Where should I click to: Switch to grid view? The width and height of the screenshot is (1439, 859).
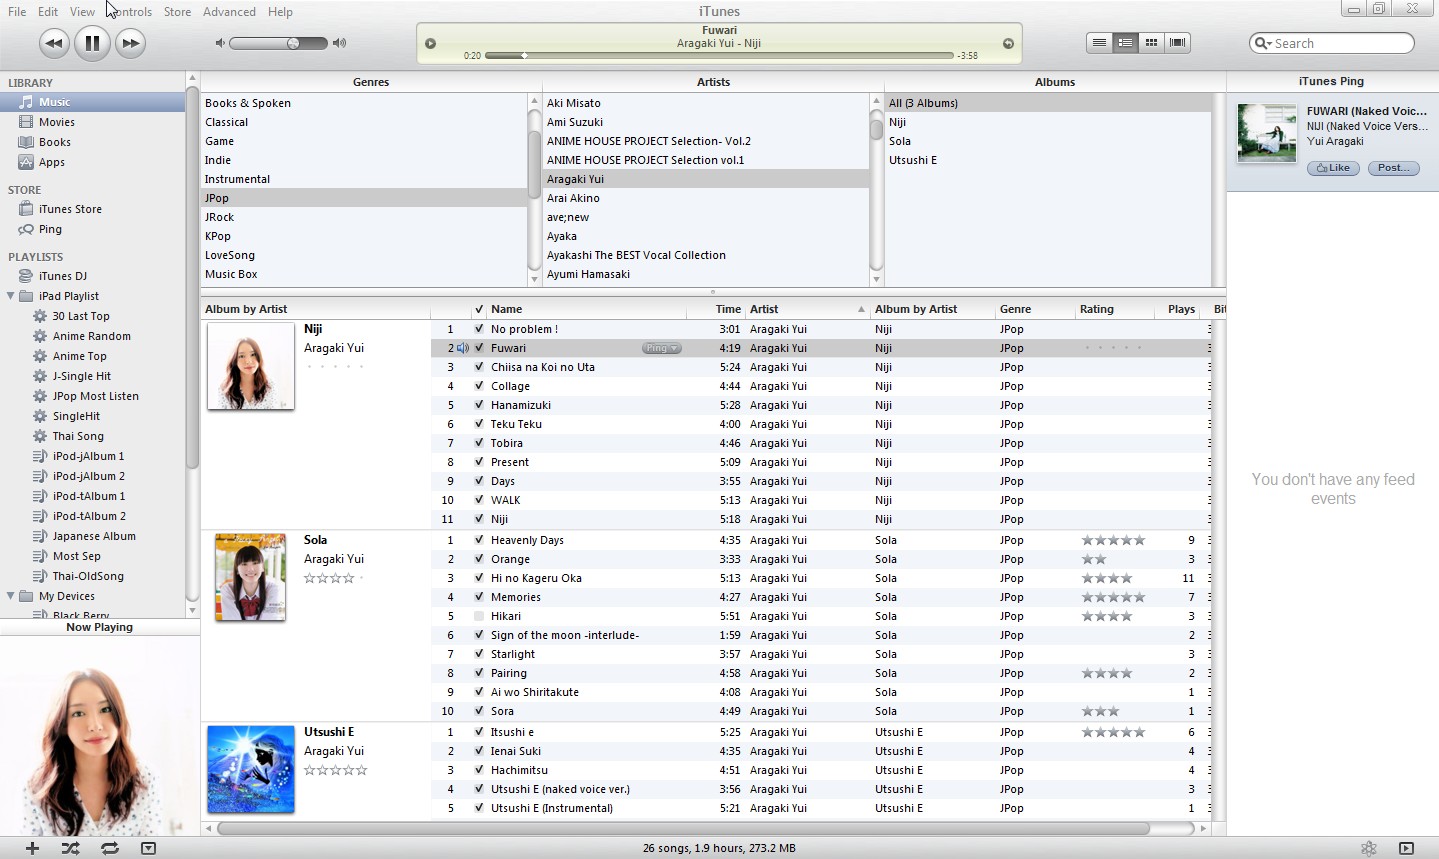coord(1151,43)
